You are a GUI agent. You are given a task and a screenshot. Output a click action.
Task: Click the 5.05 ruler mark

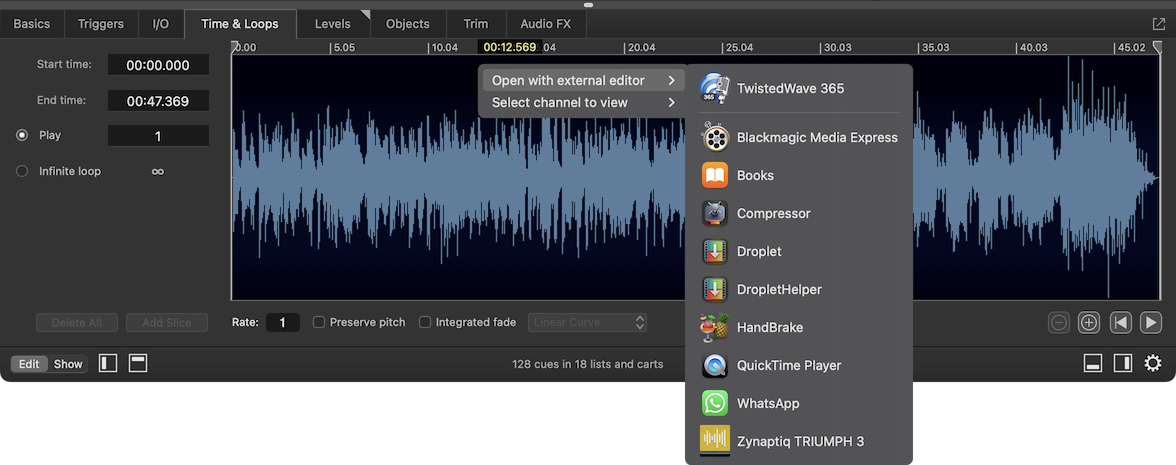(343, 47)
